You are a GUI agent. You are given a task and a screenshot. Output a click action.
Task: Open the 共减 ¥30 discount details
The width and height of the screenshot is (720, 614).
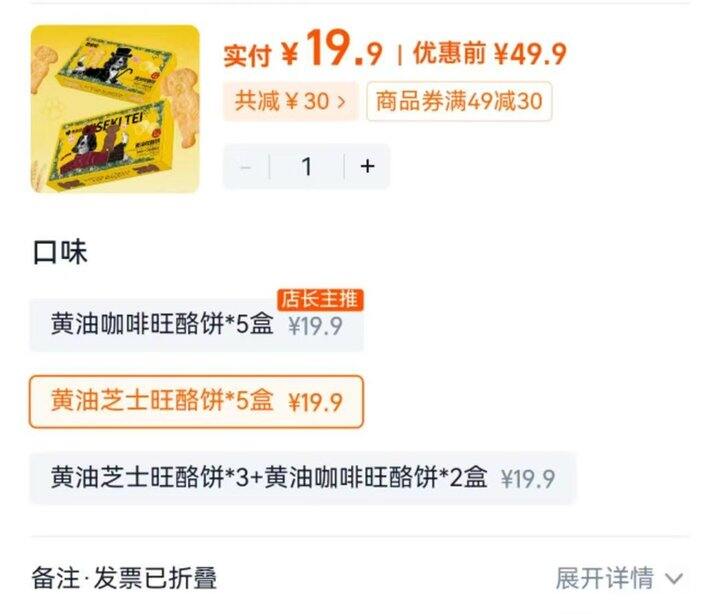(290, 101)
